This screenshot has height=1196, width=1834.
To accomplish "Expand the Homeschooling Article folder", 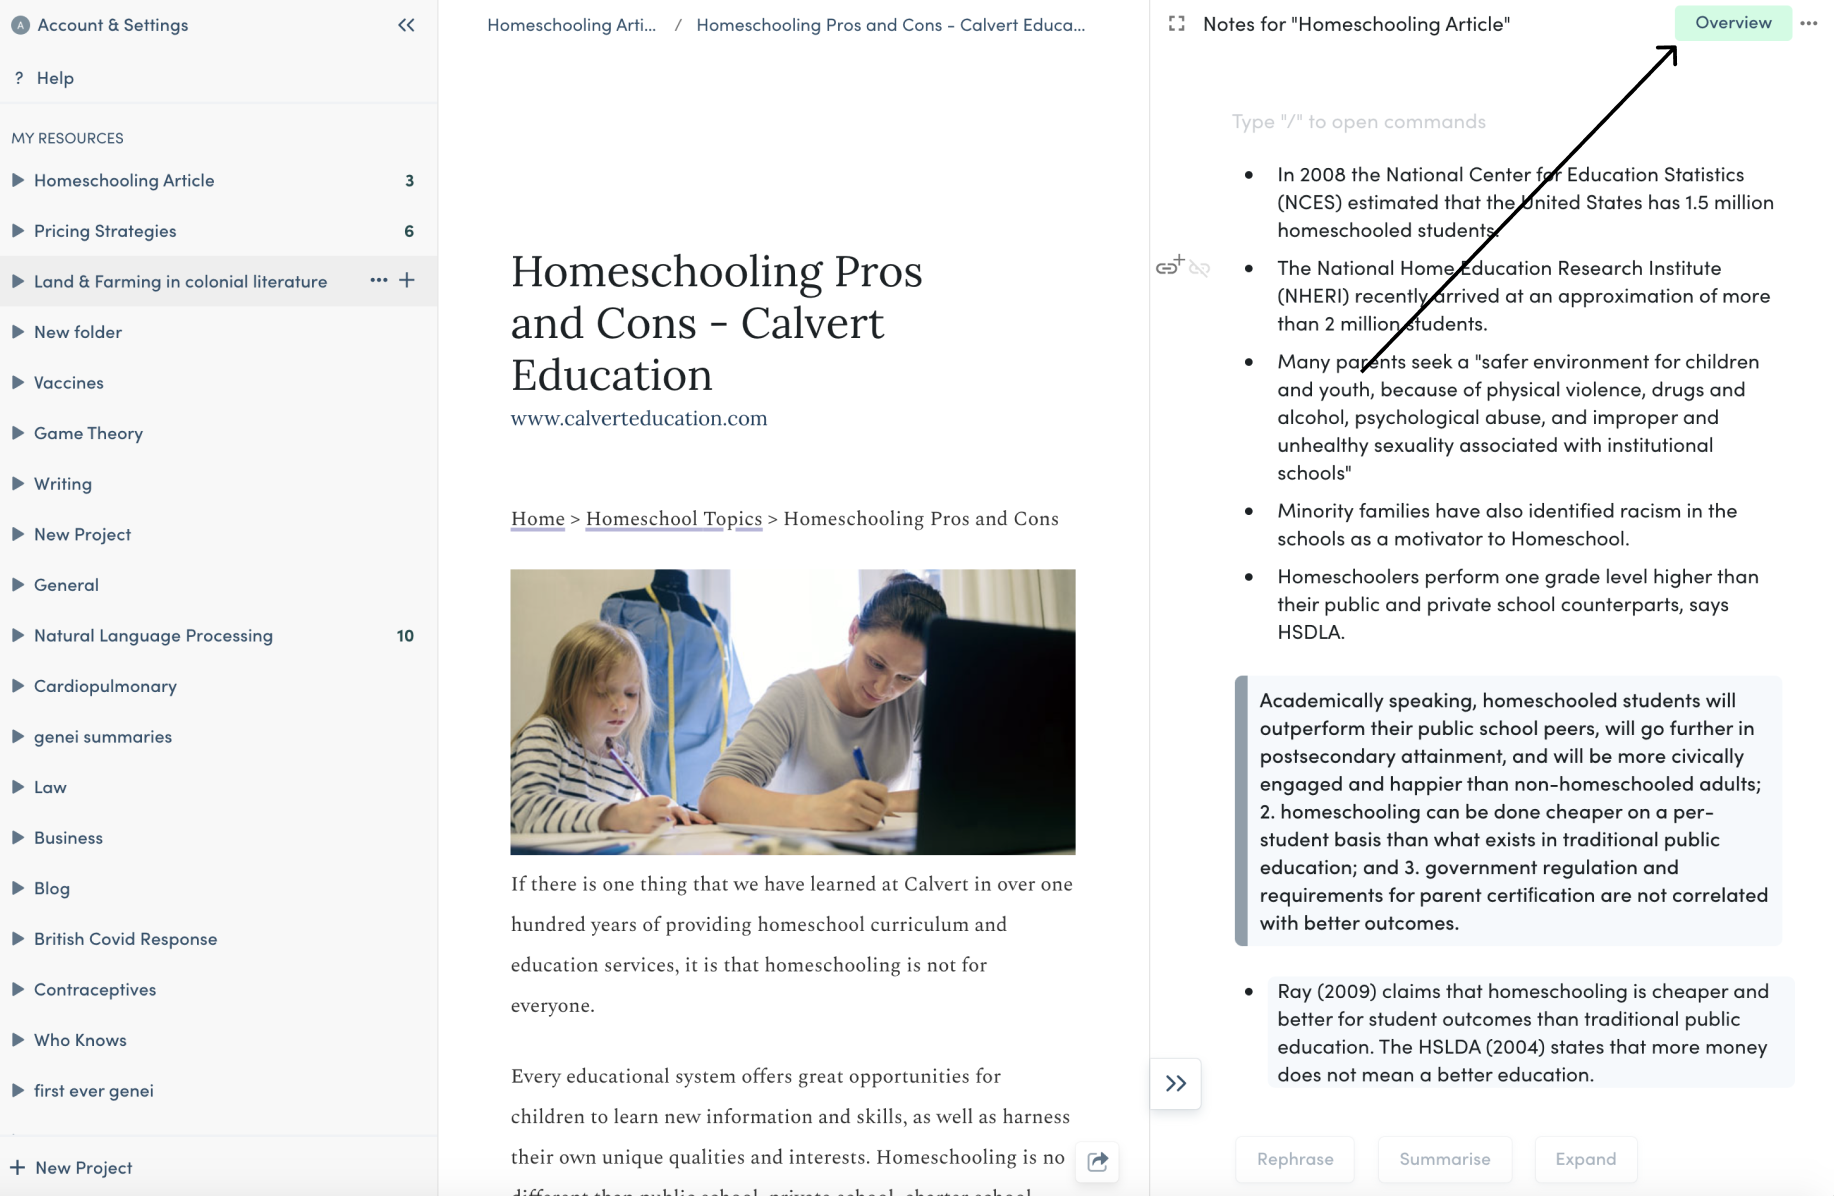I will click(x=18, y=180).
